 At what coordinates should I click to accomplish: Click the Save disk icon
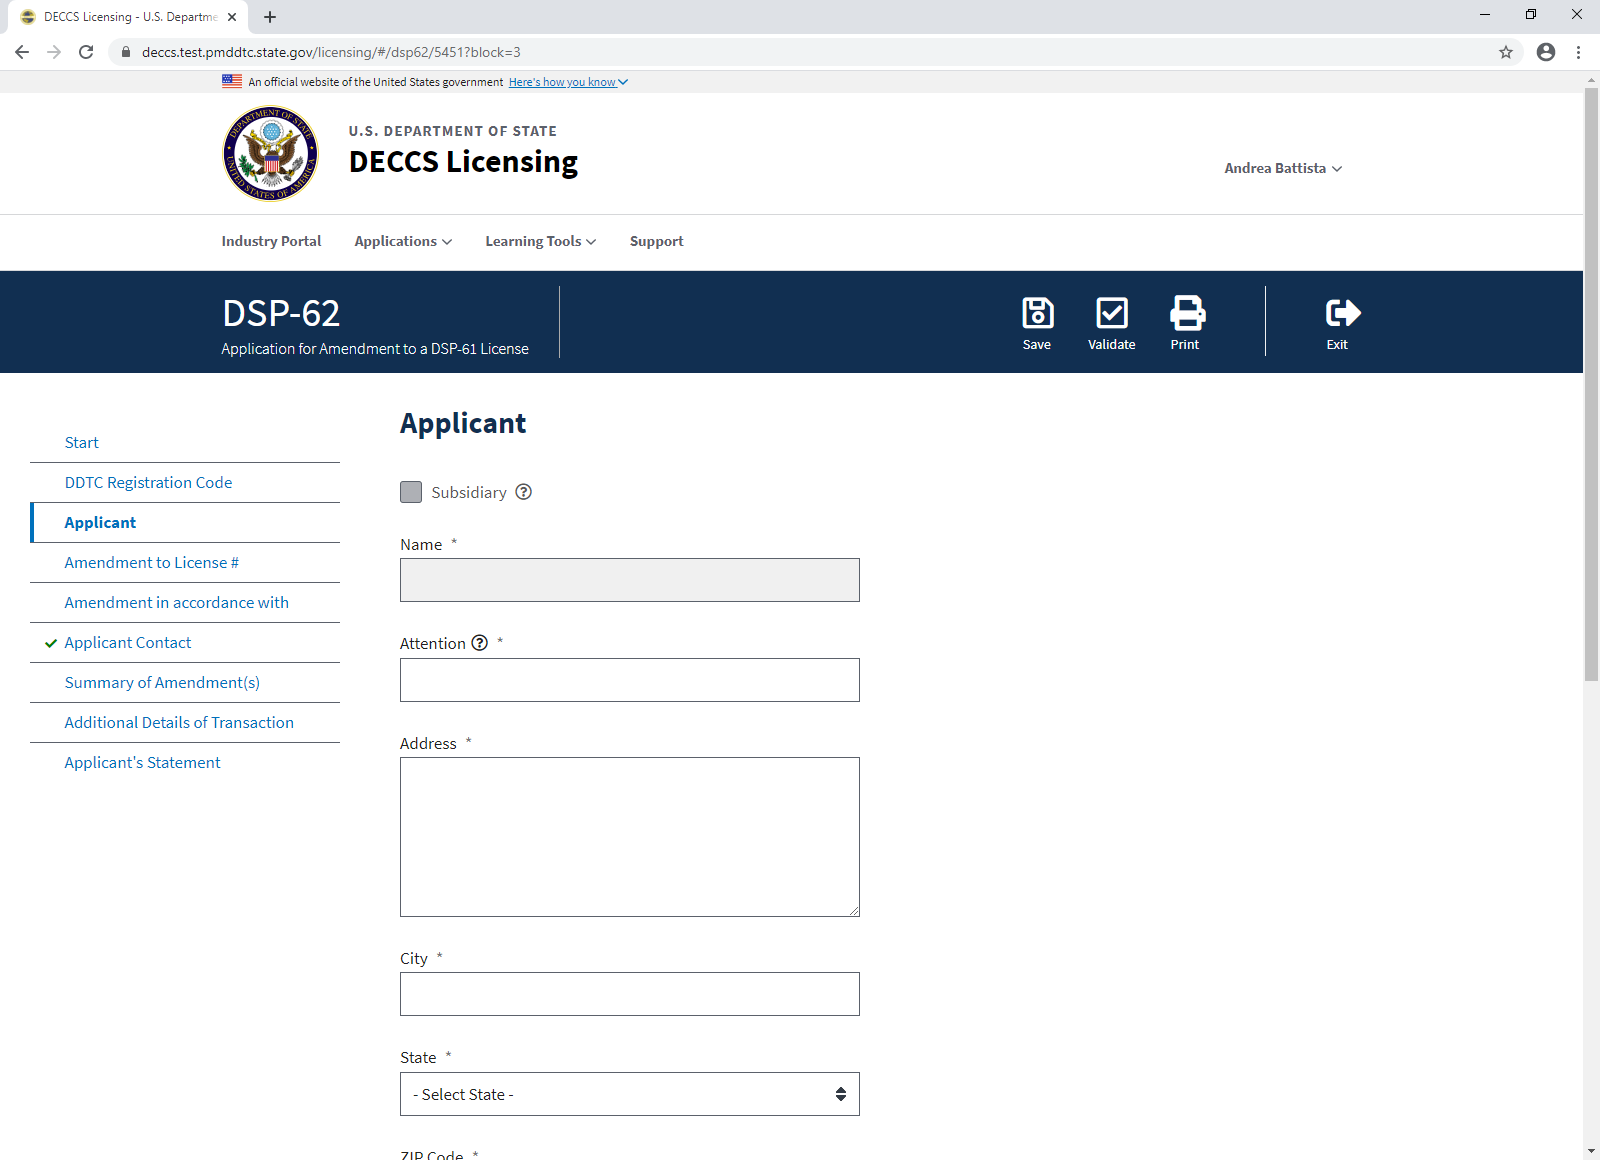click(x=1037, y=314)
